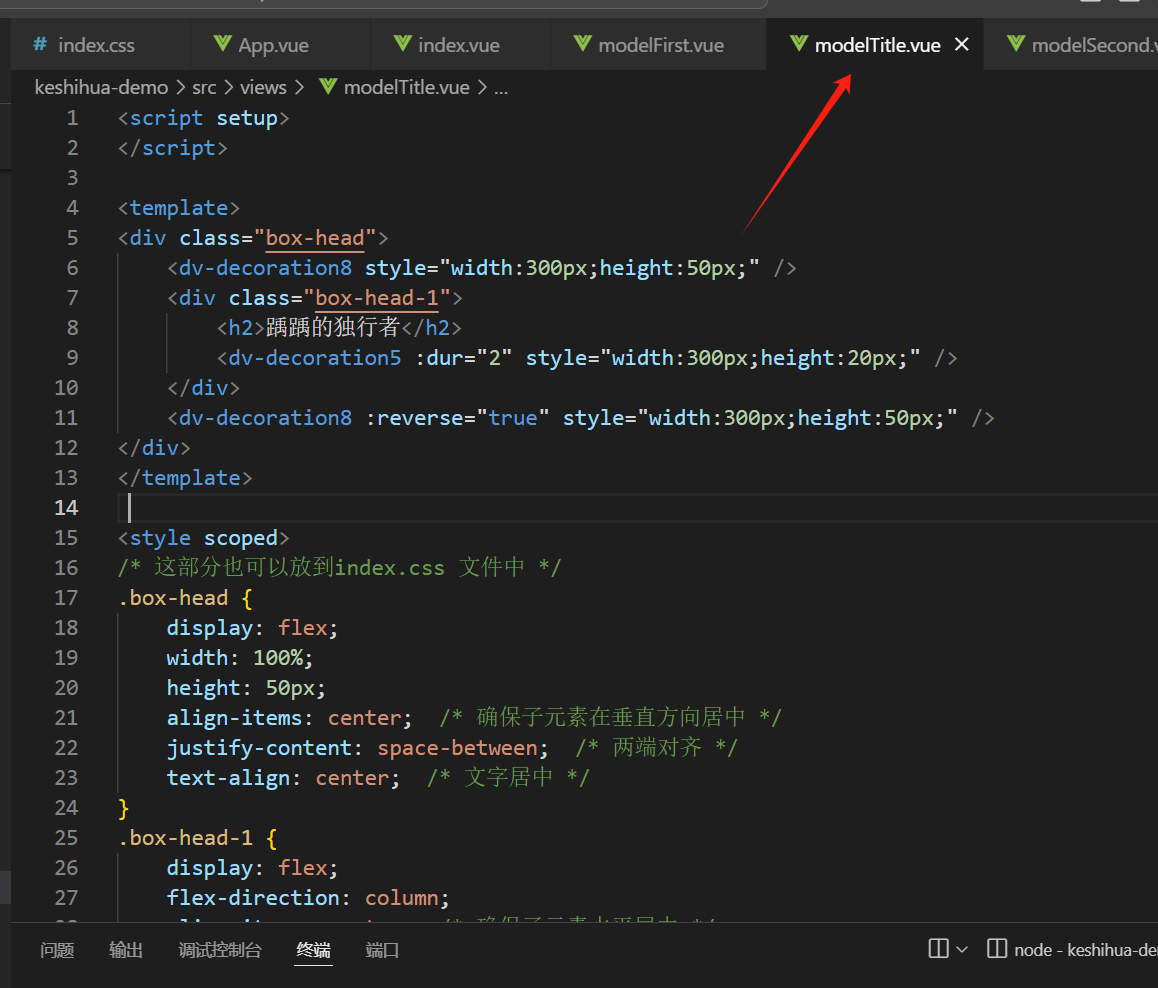Screen dimensions: 1158x988
Task: Click the Vue icon on modelSecond.vue tab
Action: tap(1016, 44)
